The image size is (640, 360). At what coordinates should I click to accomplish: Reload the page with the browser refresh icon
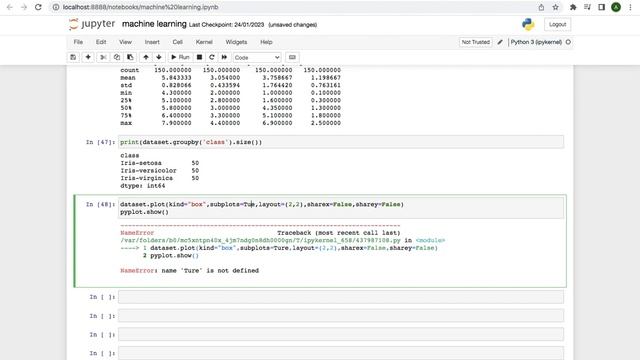(x=38, y=7)
